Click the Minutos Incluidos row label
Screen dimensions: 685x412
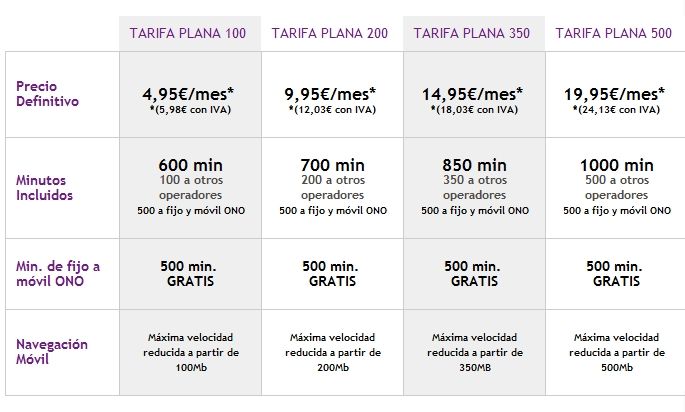point(45,187)
